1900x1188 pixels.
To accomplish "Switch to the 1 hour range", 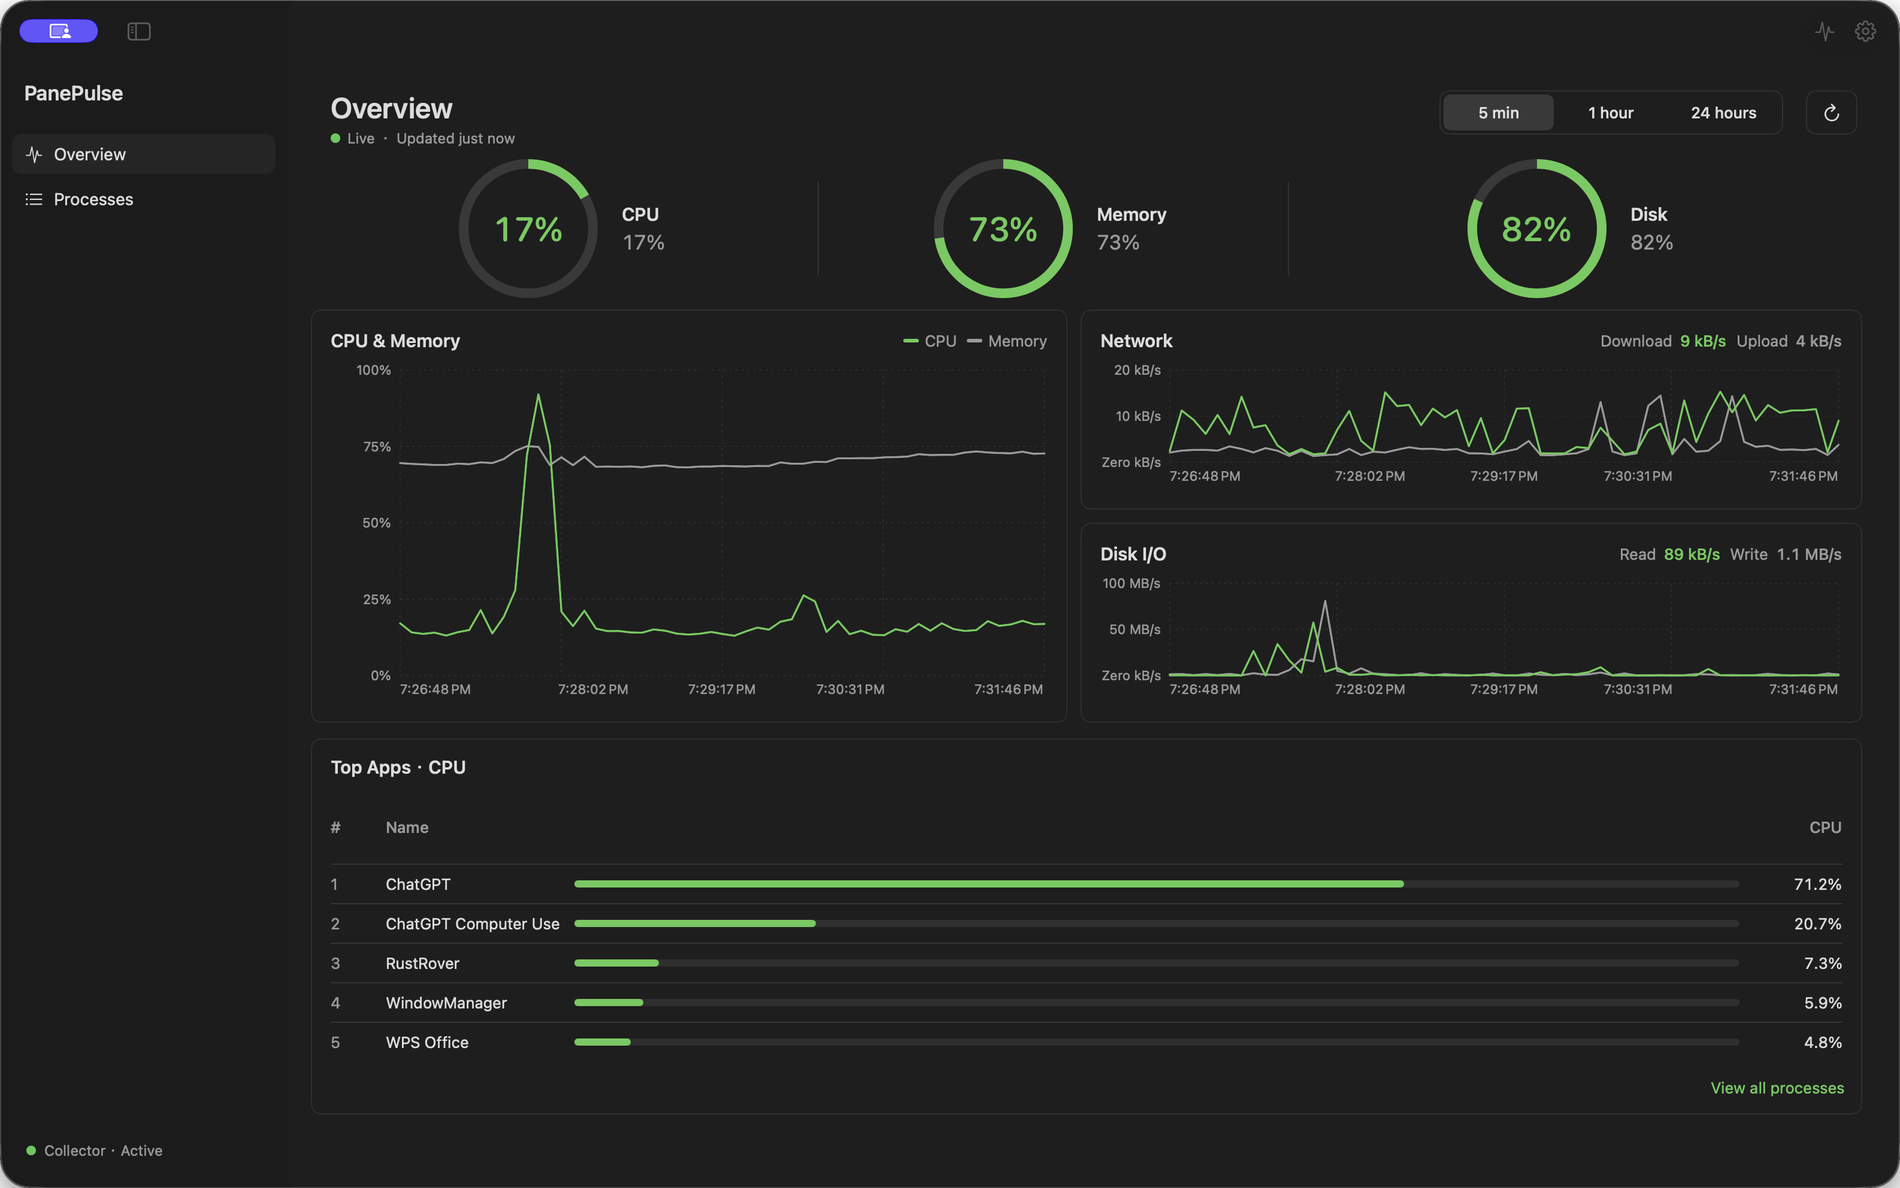I will point(1610,113).
